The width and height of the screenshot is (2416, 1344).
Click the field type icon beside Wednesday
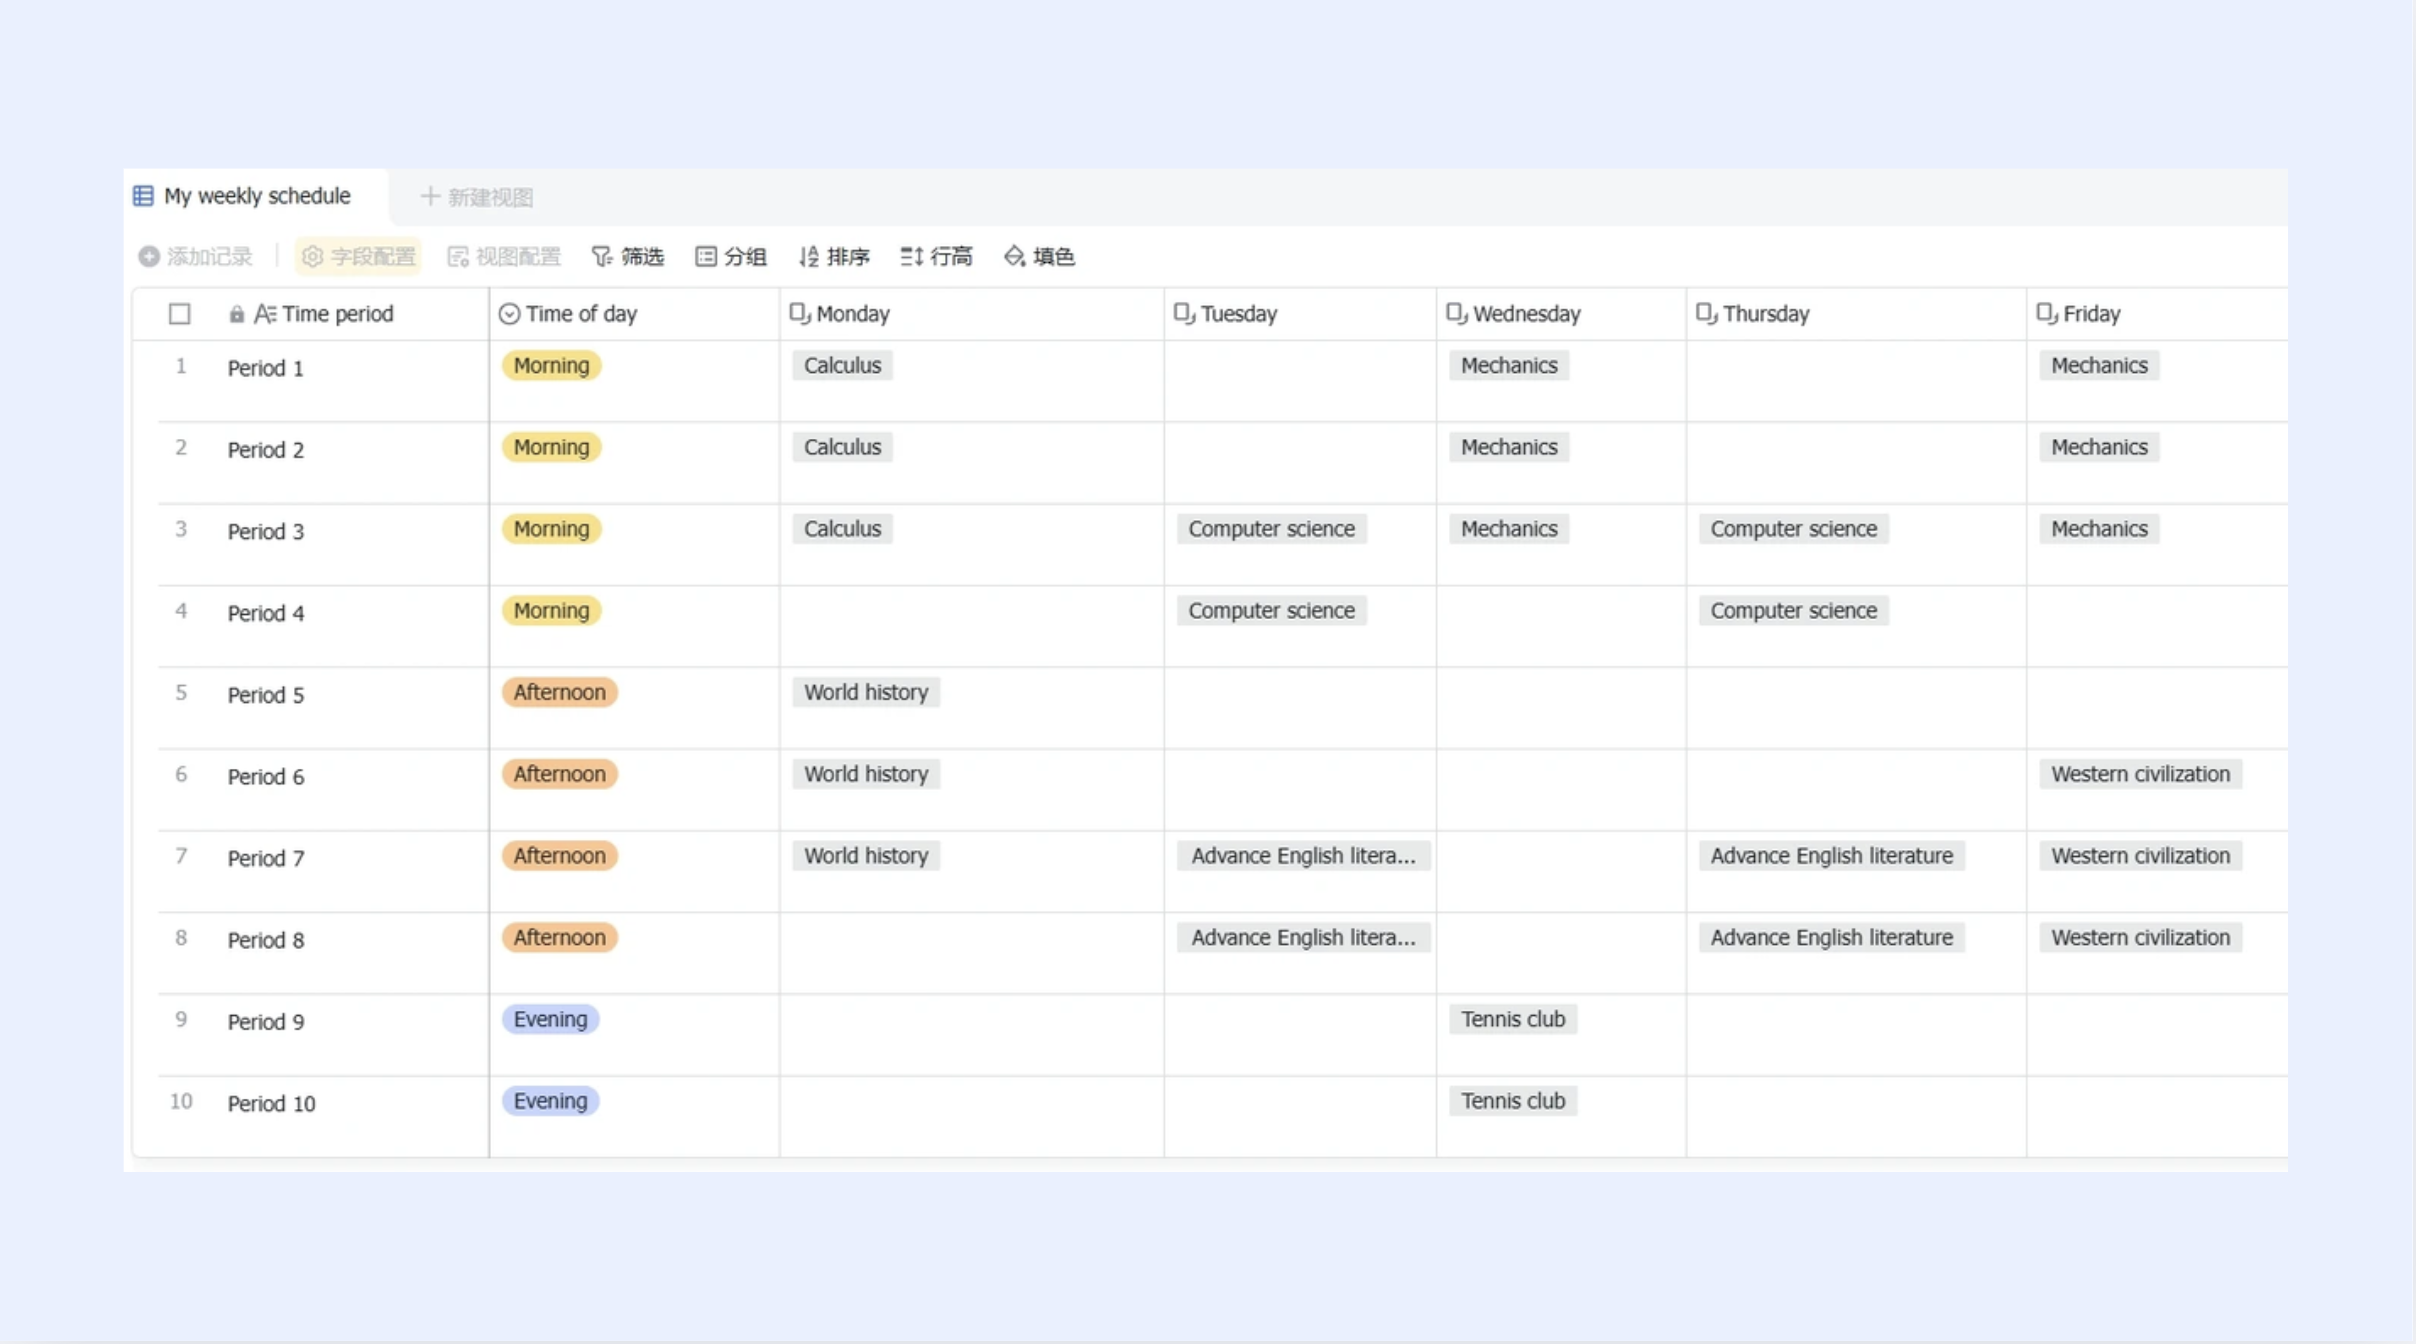point(1457,314)
